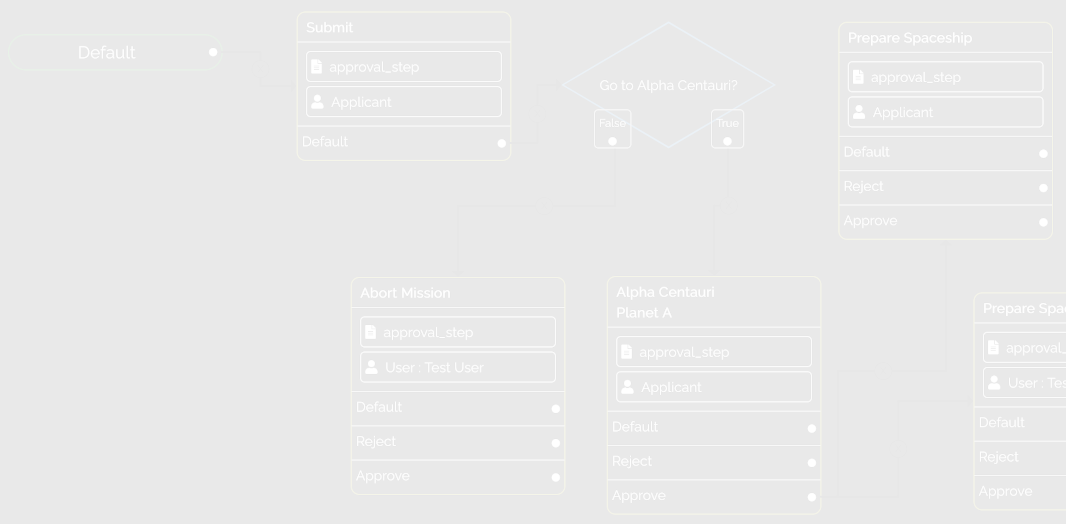Click the Reject label in Alpha Centauri Planet A

point(632,461)
